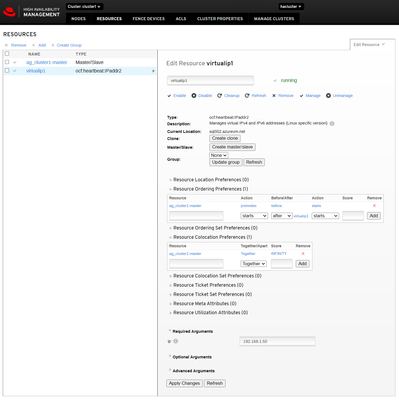Open the hacluster user dropdown

tap(291, 6)
